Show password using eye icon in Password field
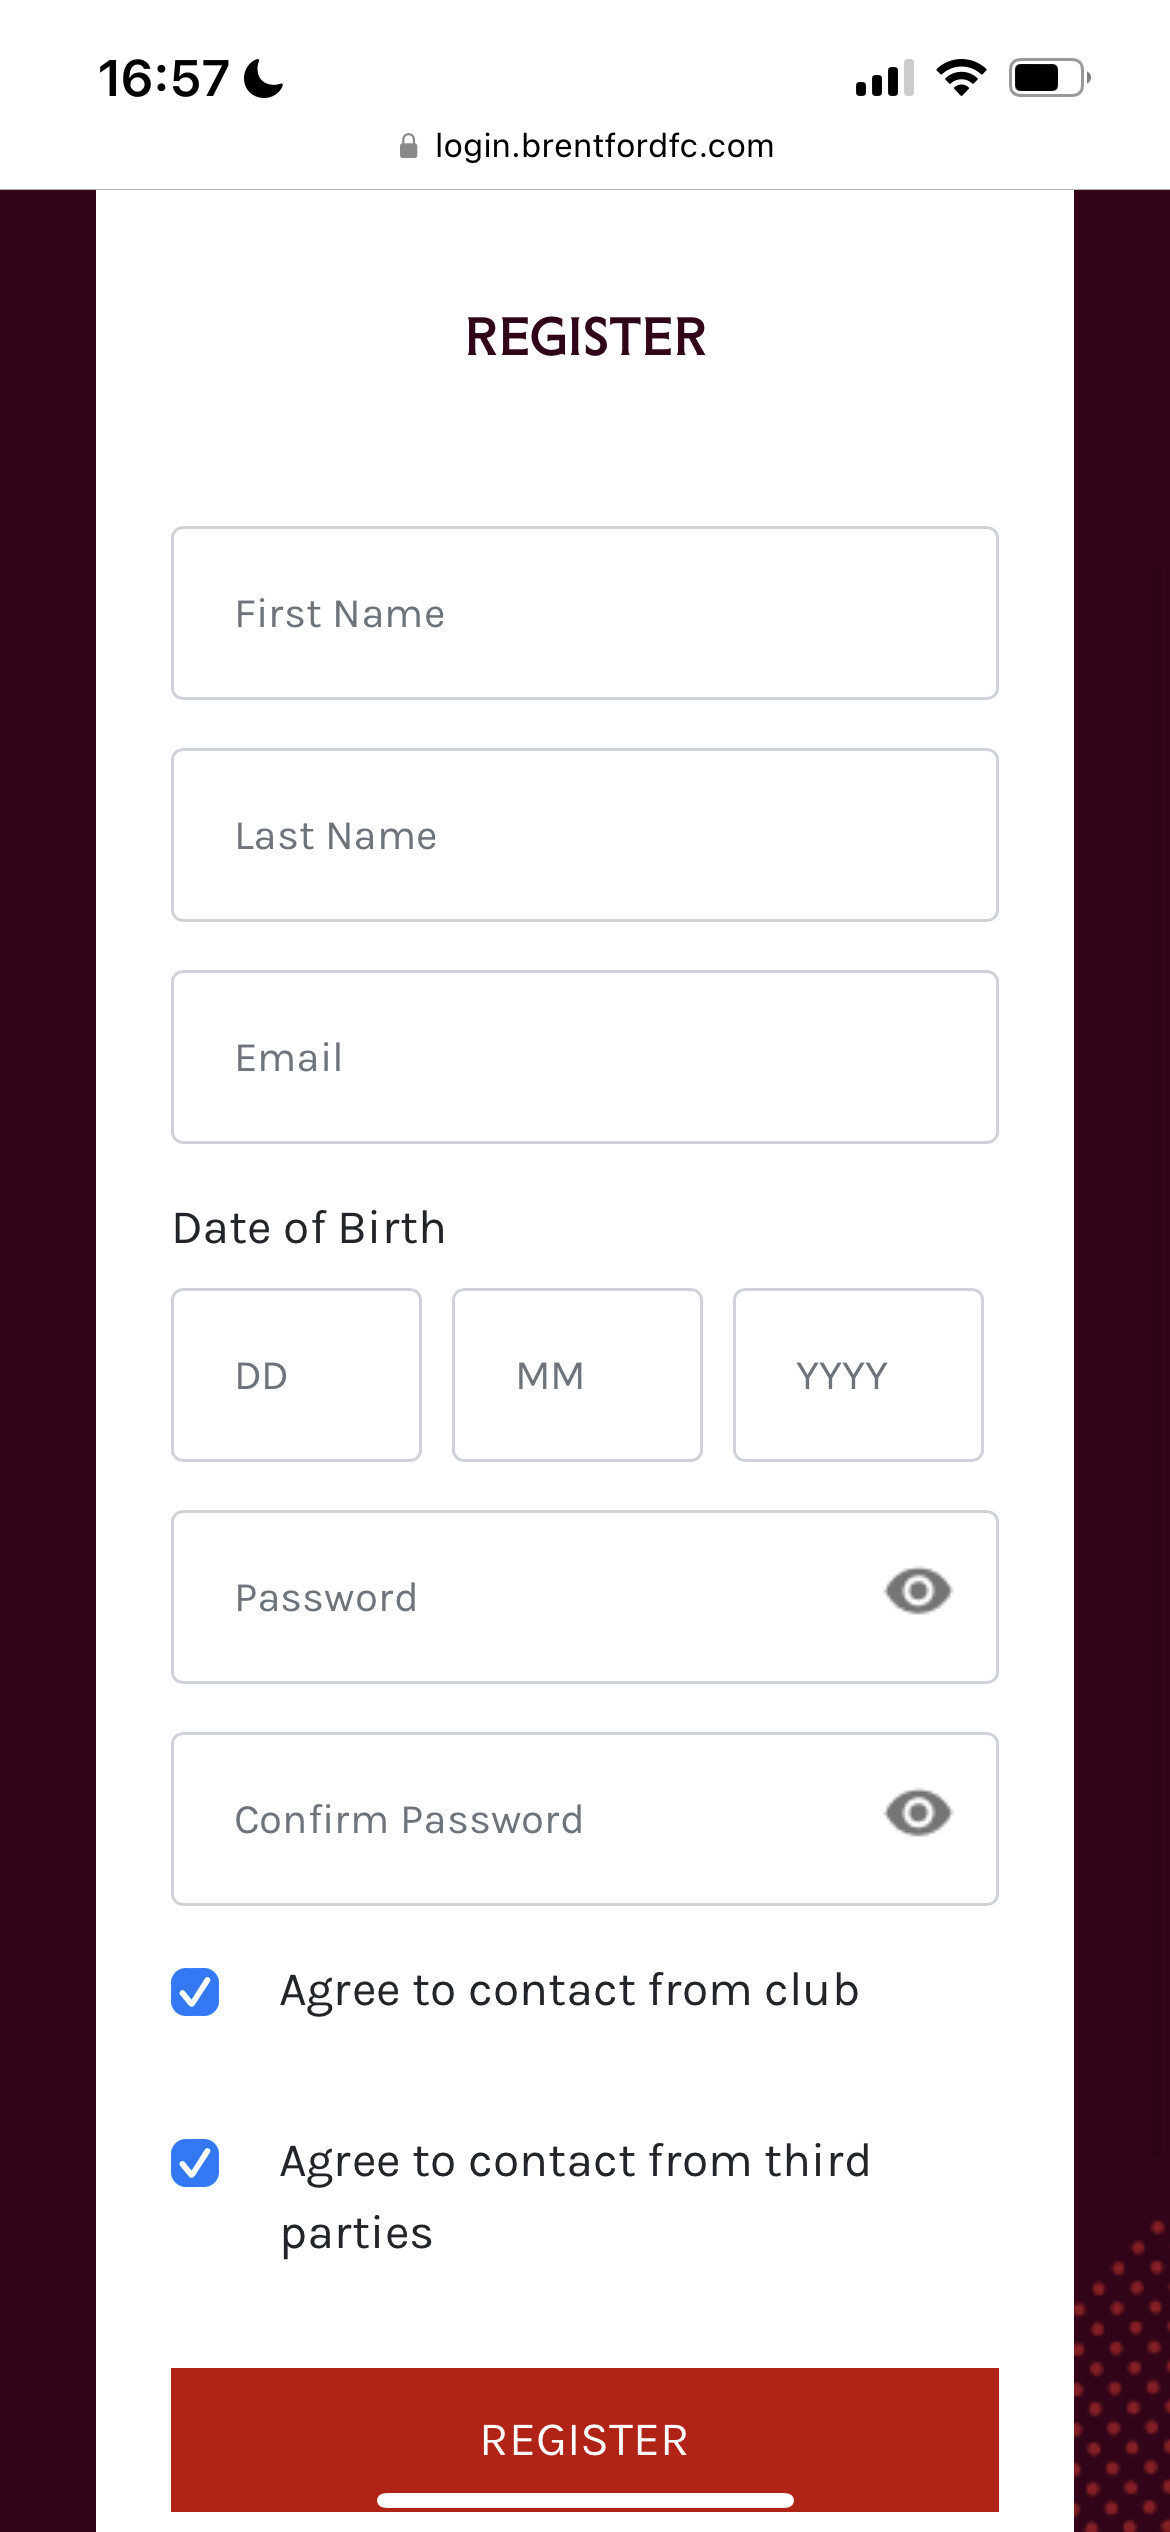 pyautogui.click(x=918, y=1591)
